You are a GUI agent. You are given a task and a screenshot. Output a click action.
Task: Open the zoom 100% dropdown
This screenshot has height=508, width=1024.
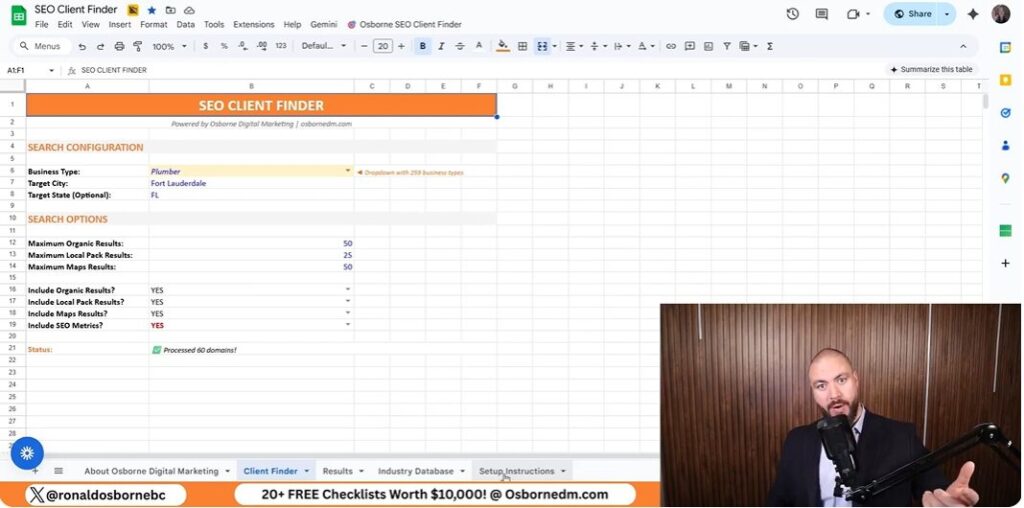click(169, 46)
